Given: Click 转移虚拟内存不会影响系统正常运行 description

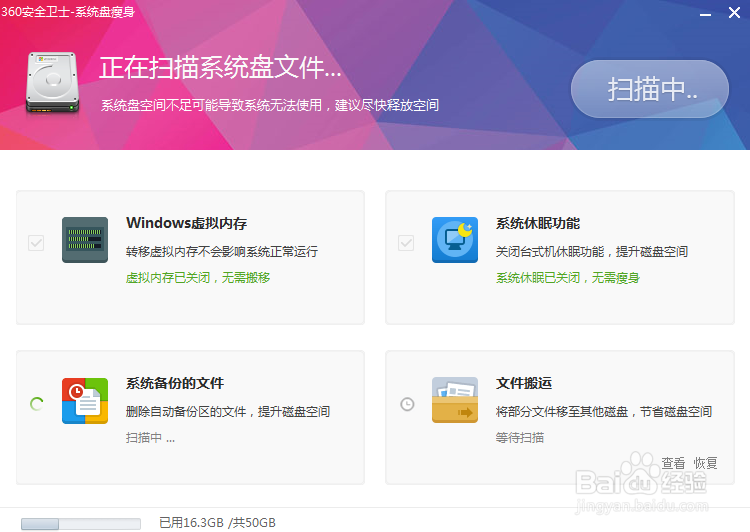Looking at the screenshot, I should coord(222,252).
